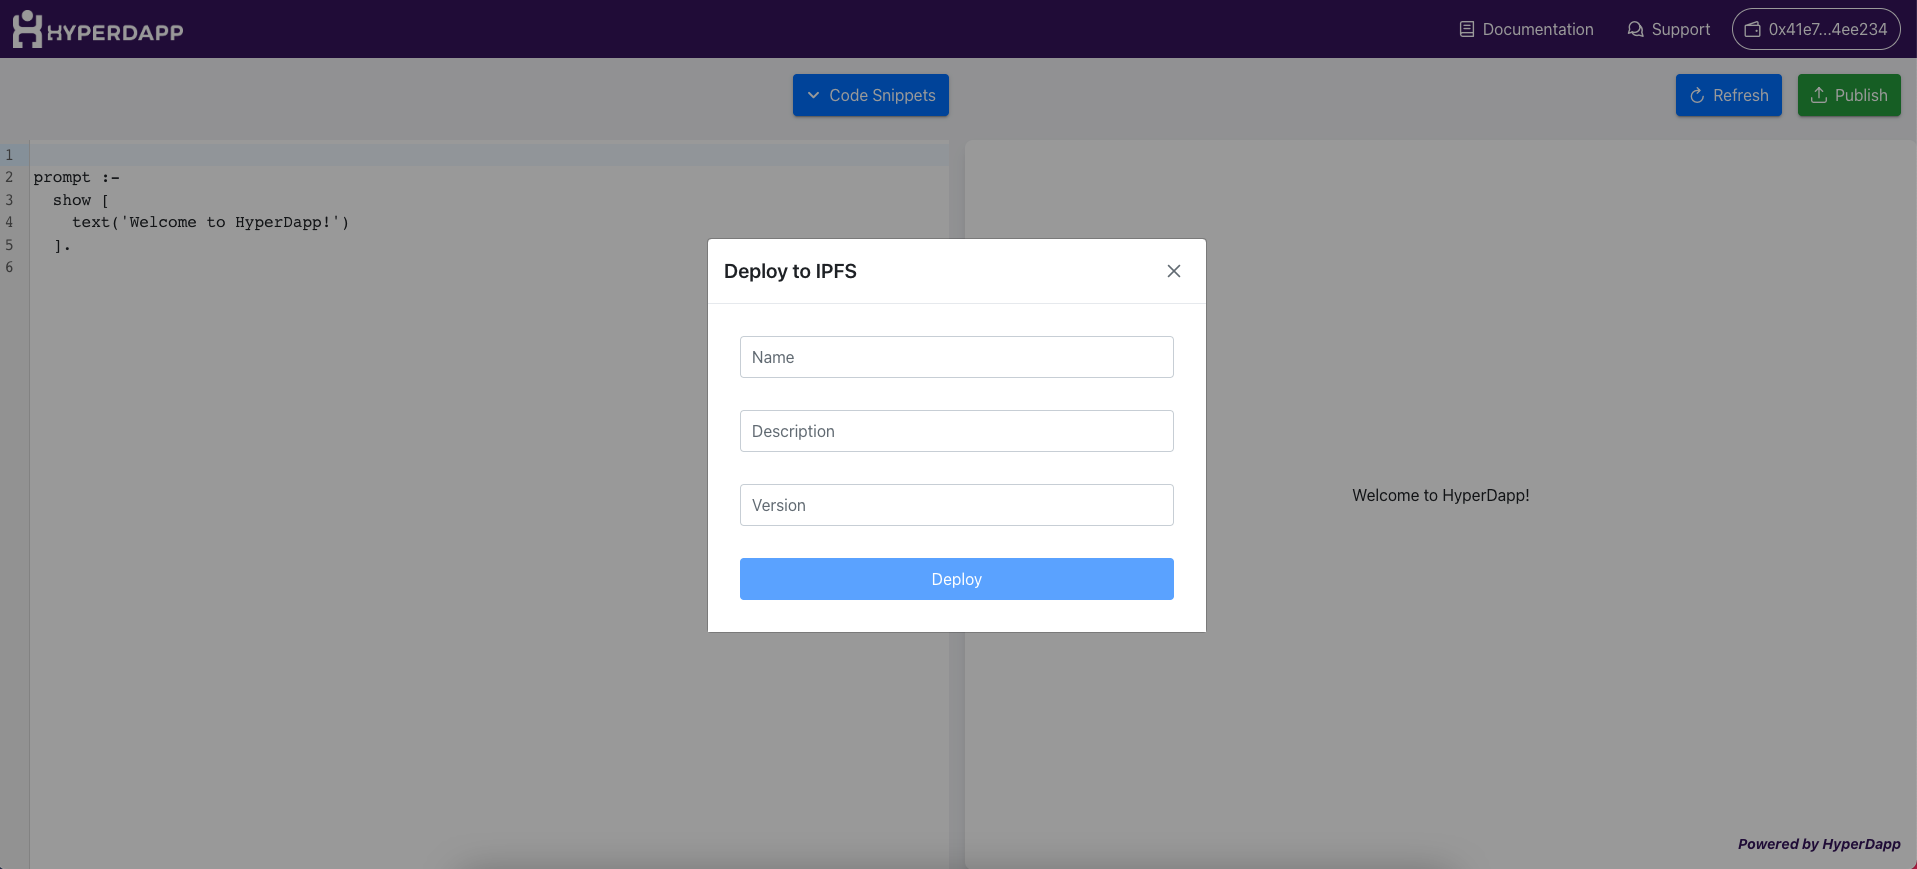Click the blue Deploy button
Viewport: 1917px width, 869px height.
957,579
